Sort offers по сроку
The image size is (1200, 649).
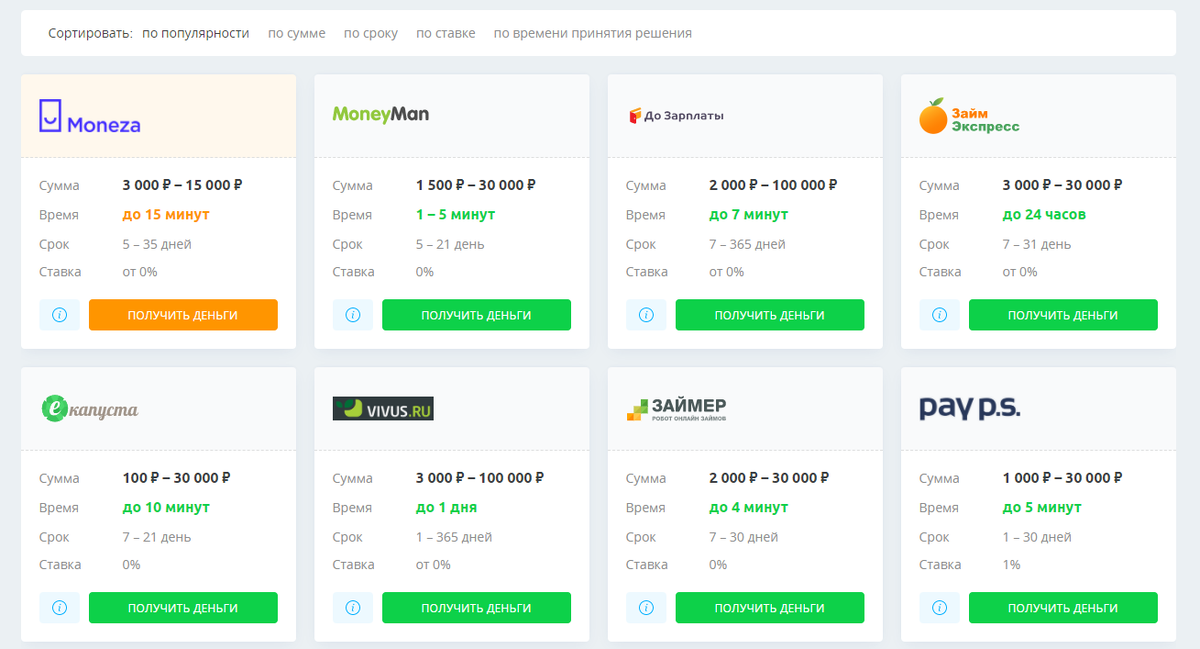pyautogui.click(x=371, y=33)
